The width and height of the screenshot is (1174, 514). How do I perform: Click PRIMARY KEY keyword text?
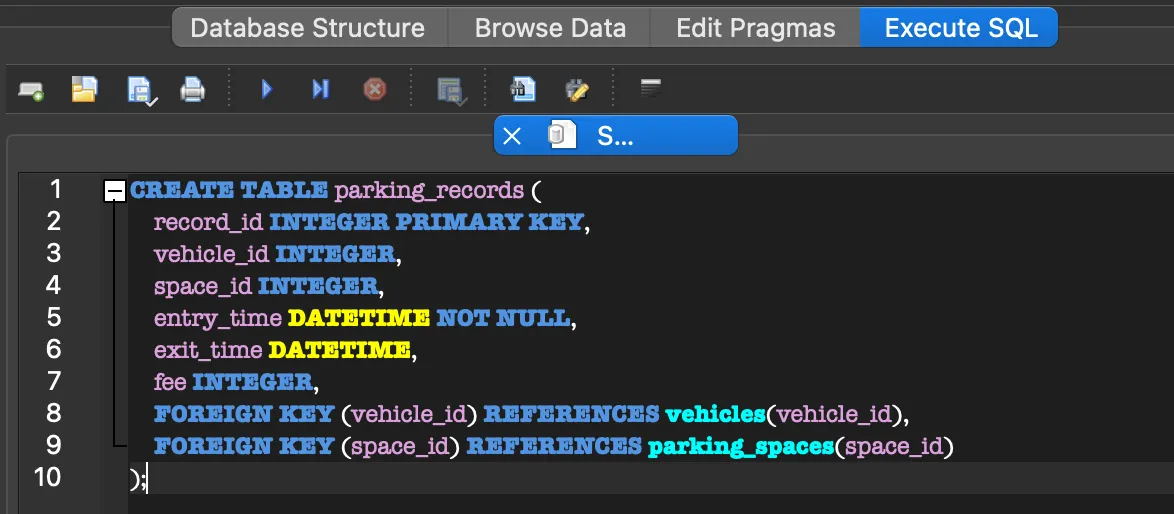(x=489, y=221)
